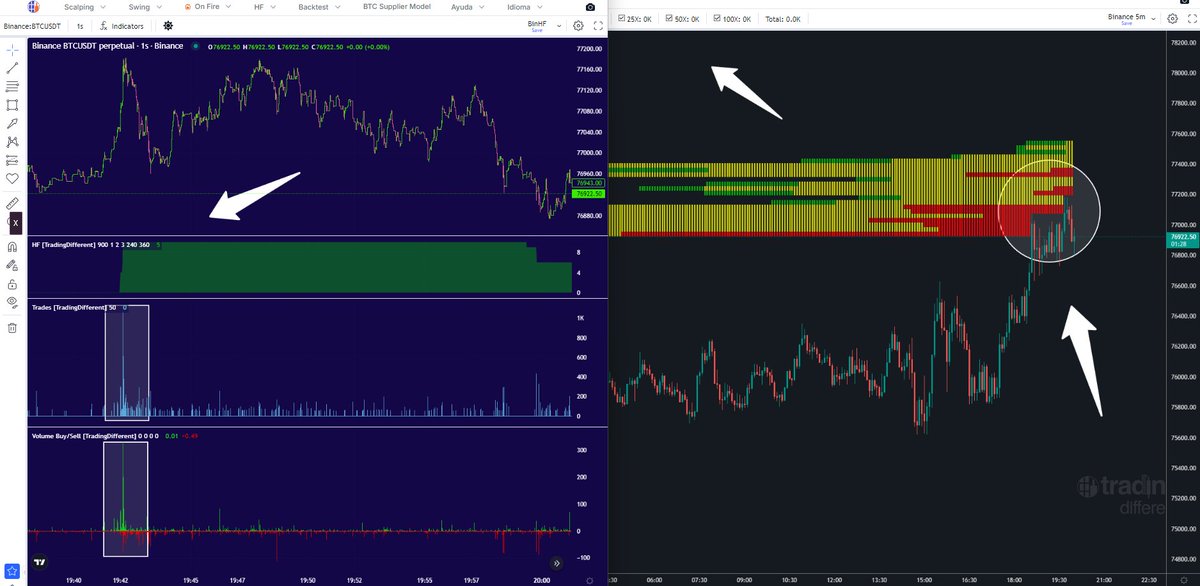Disable the 25X checkbox

tap(621, 18)
